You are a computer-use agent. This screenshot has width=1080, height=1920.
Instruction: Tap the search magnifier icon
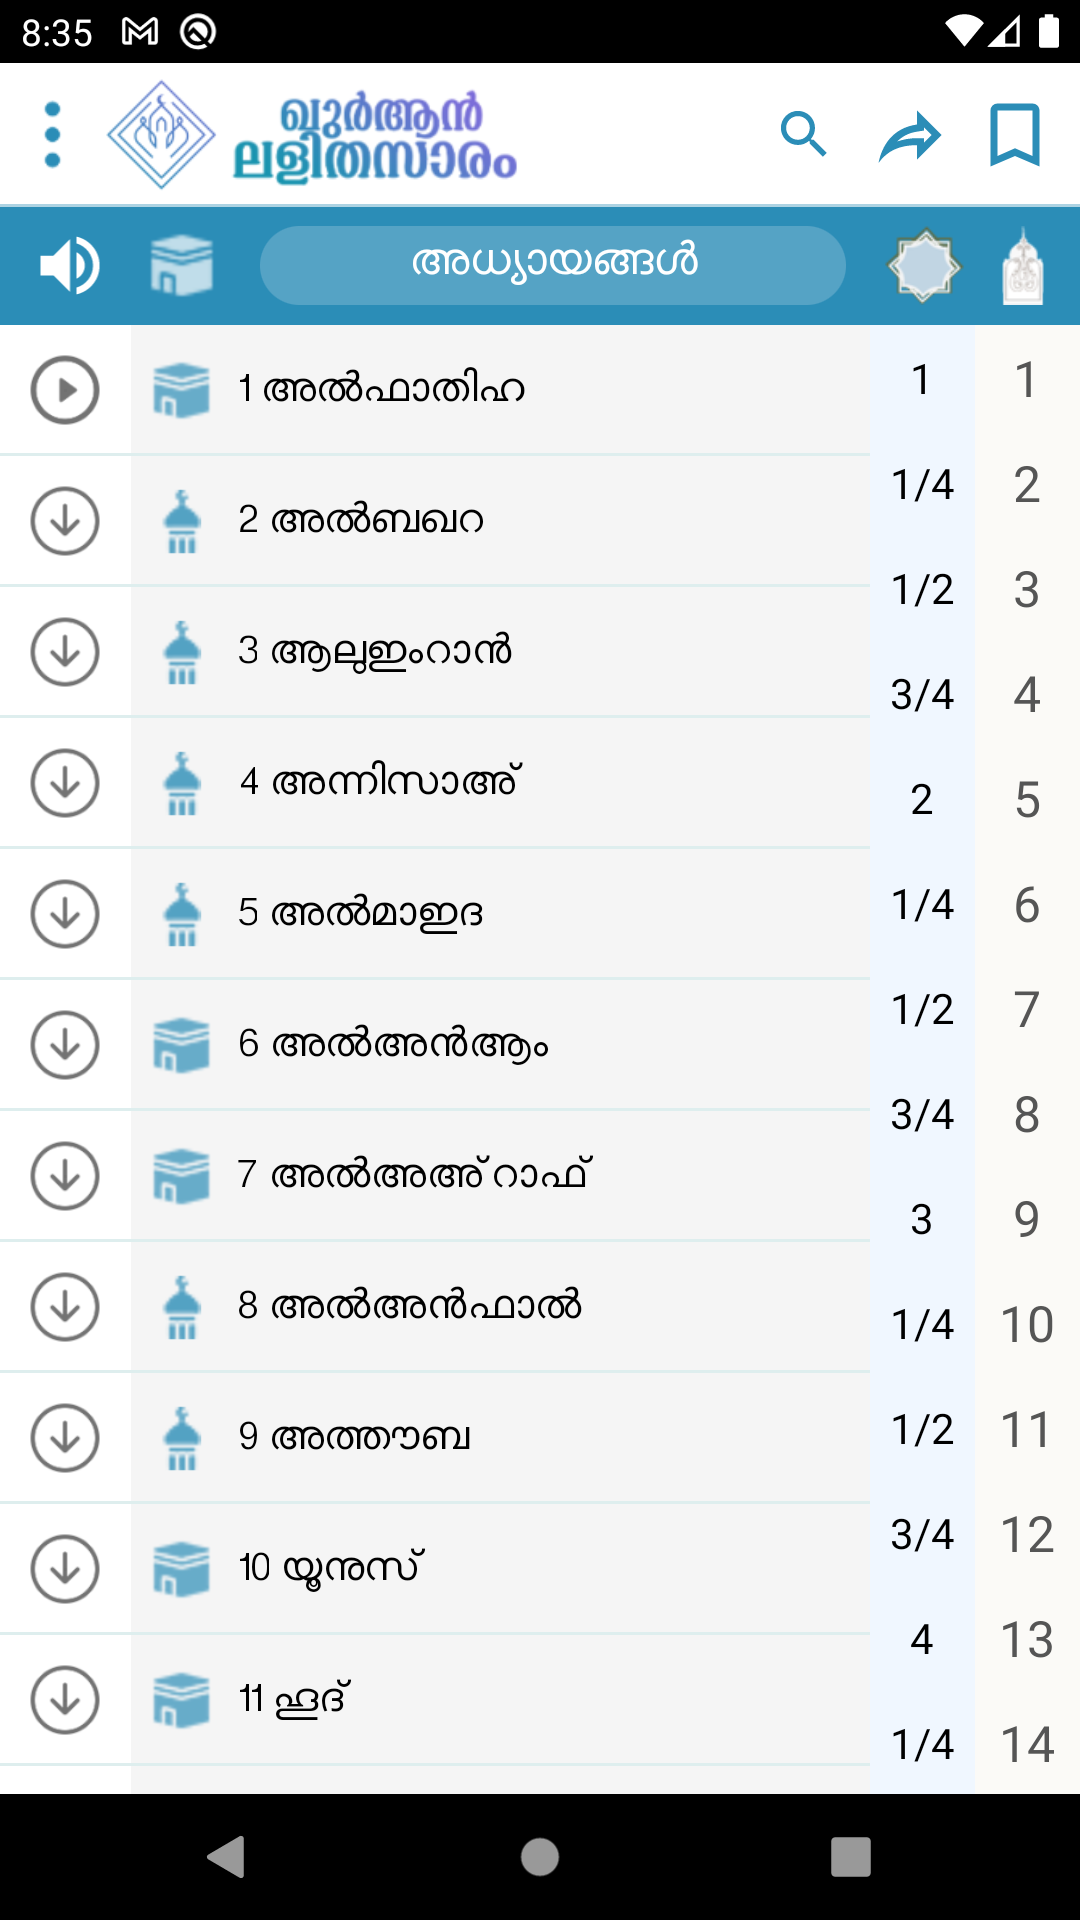point(804,135)
